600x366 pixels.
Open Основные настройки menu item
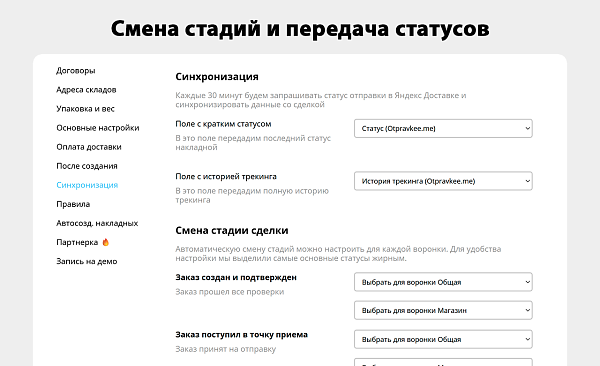(98, 128)
